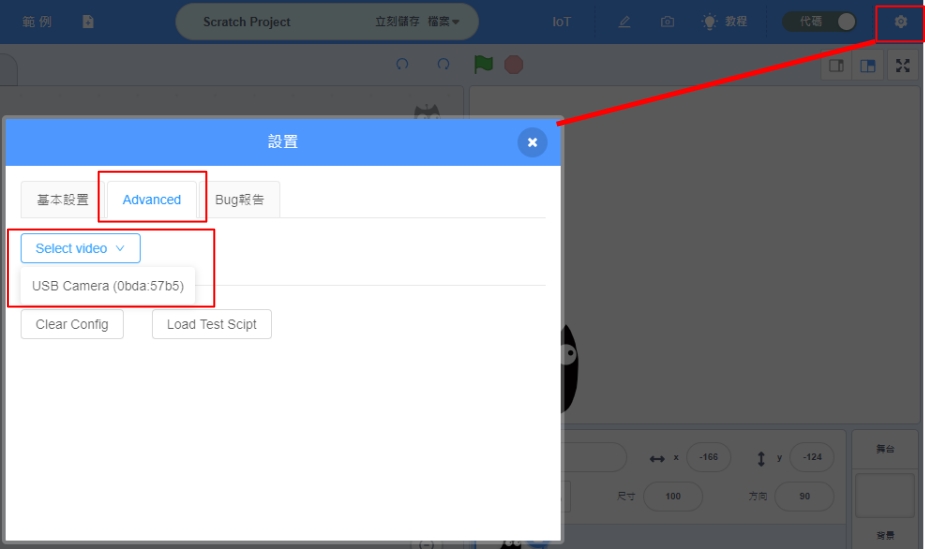Open the 檔案 file dropdown menu
Image resolution: width=925 pixels, height=549 pixels.
pyautogui.click(x=444, y=21)
